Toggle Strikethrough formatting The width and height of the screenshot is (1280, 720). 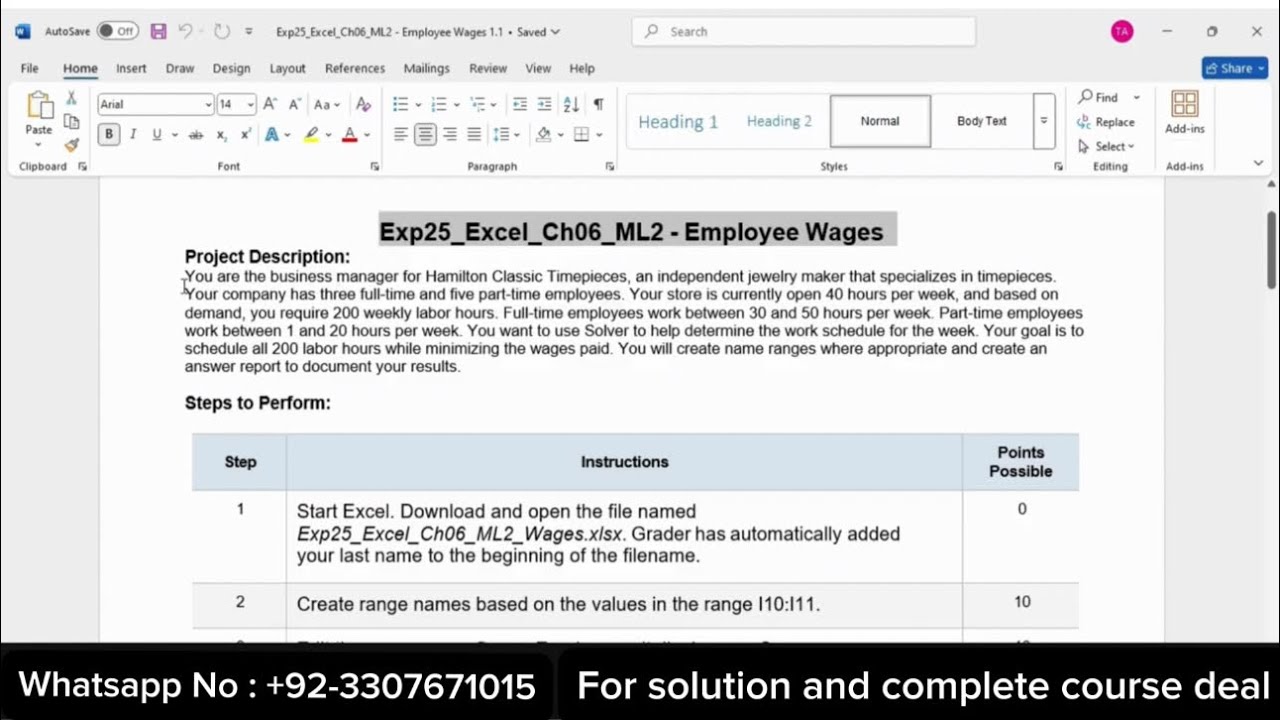pos(196,135)
